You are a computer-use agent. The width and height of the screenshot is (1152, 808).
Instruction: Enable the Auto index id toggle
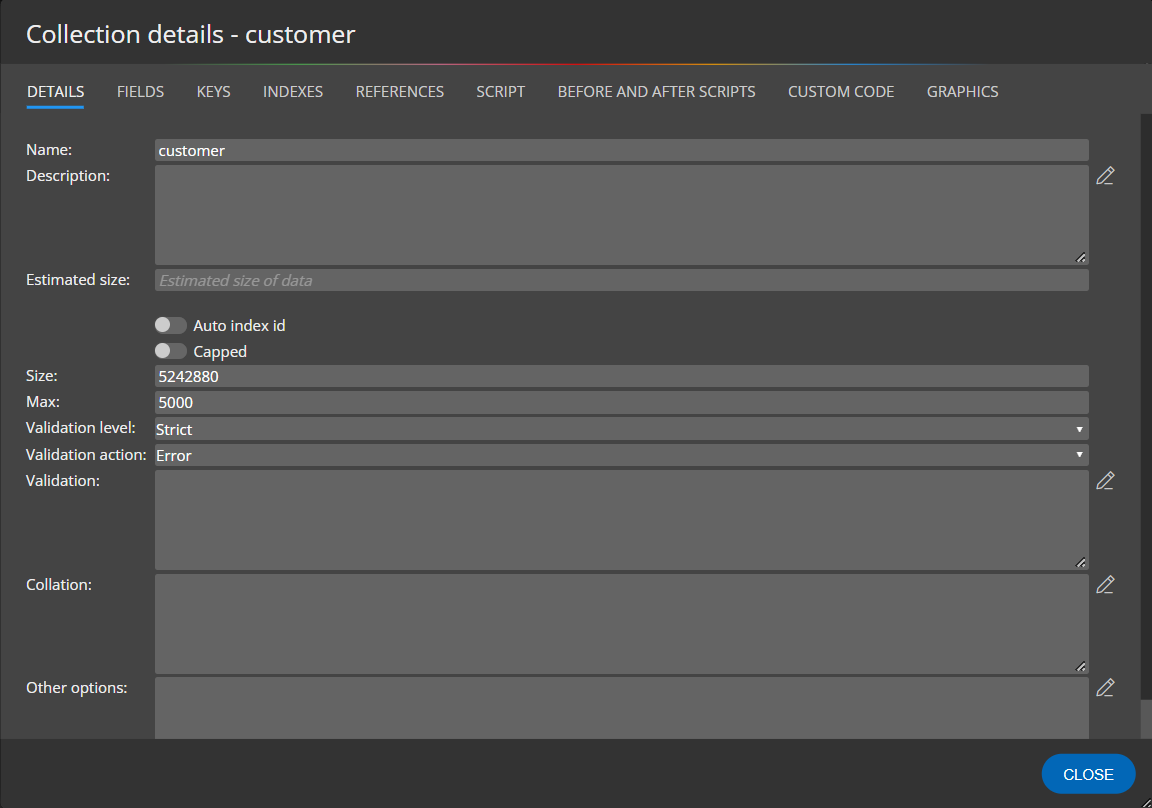click(171, 326)
